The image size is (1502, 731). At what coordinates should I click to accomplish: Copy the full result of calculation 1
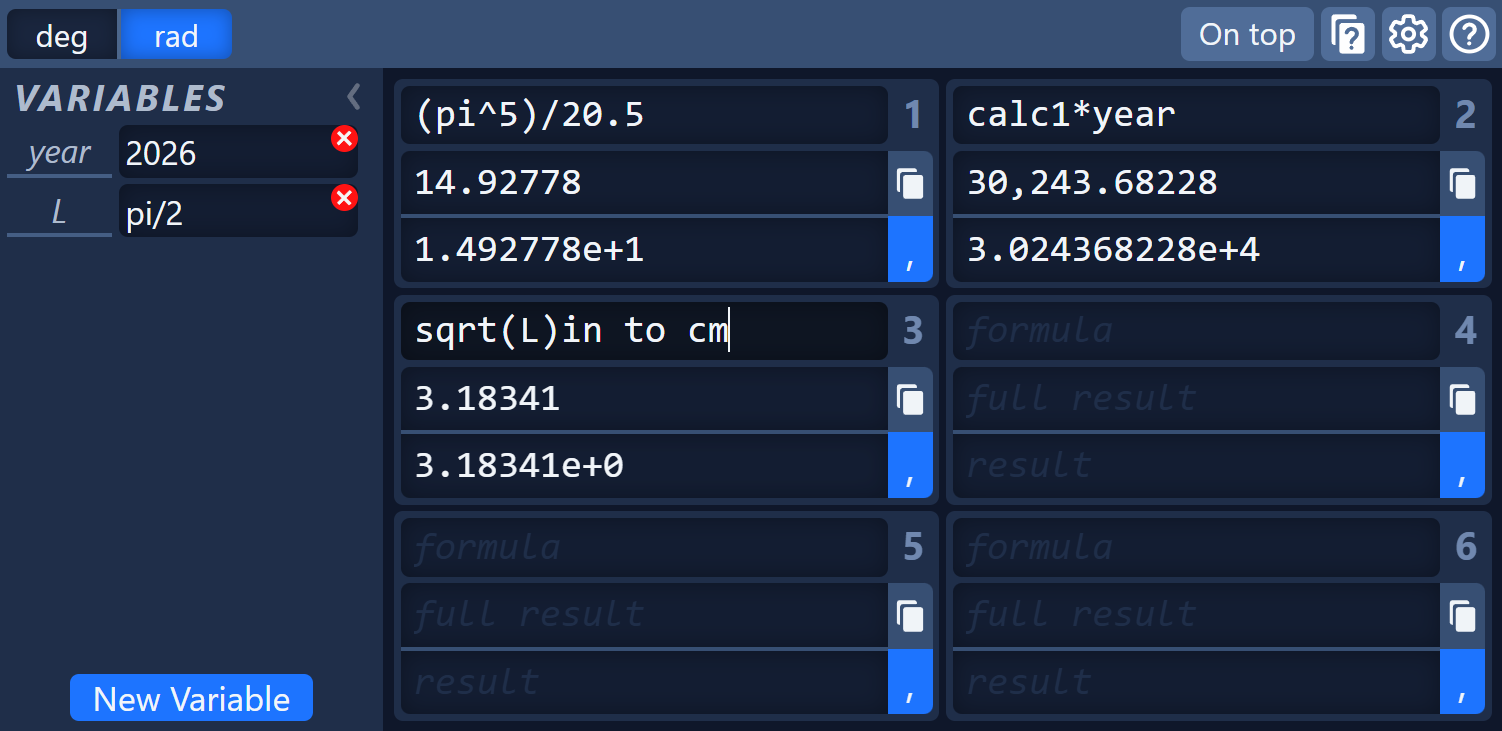coord(910,182)
